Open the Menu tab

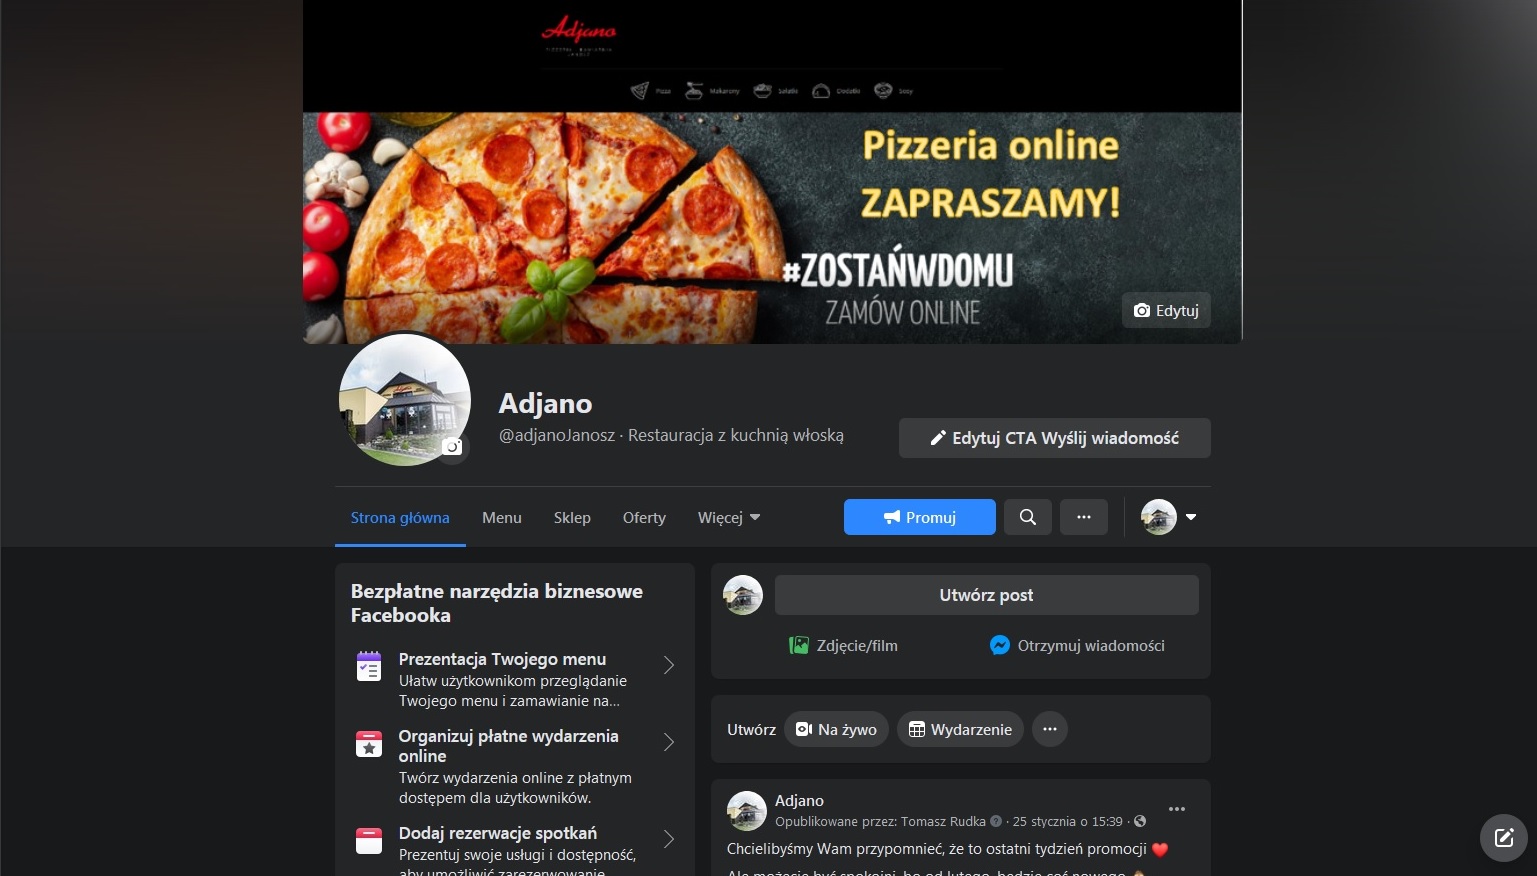click(x=502, y=517)
